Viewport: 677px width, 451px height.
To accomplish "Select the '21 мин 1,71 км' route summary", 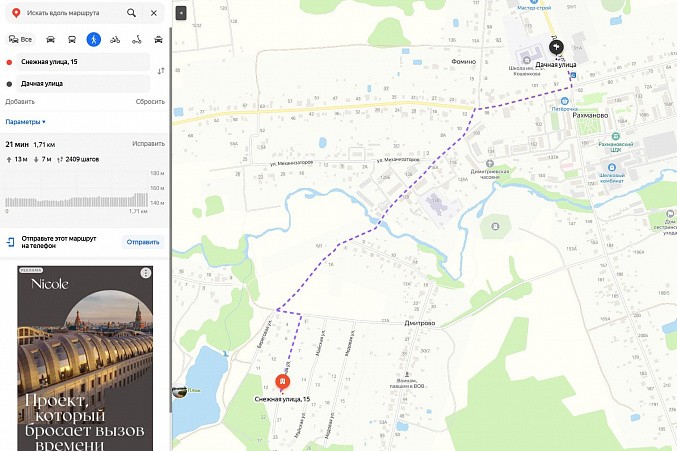I will tap(30, 144).
